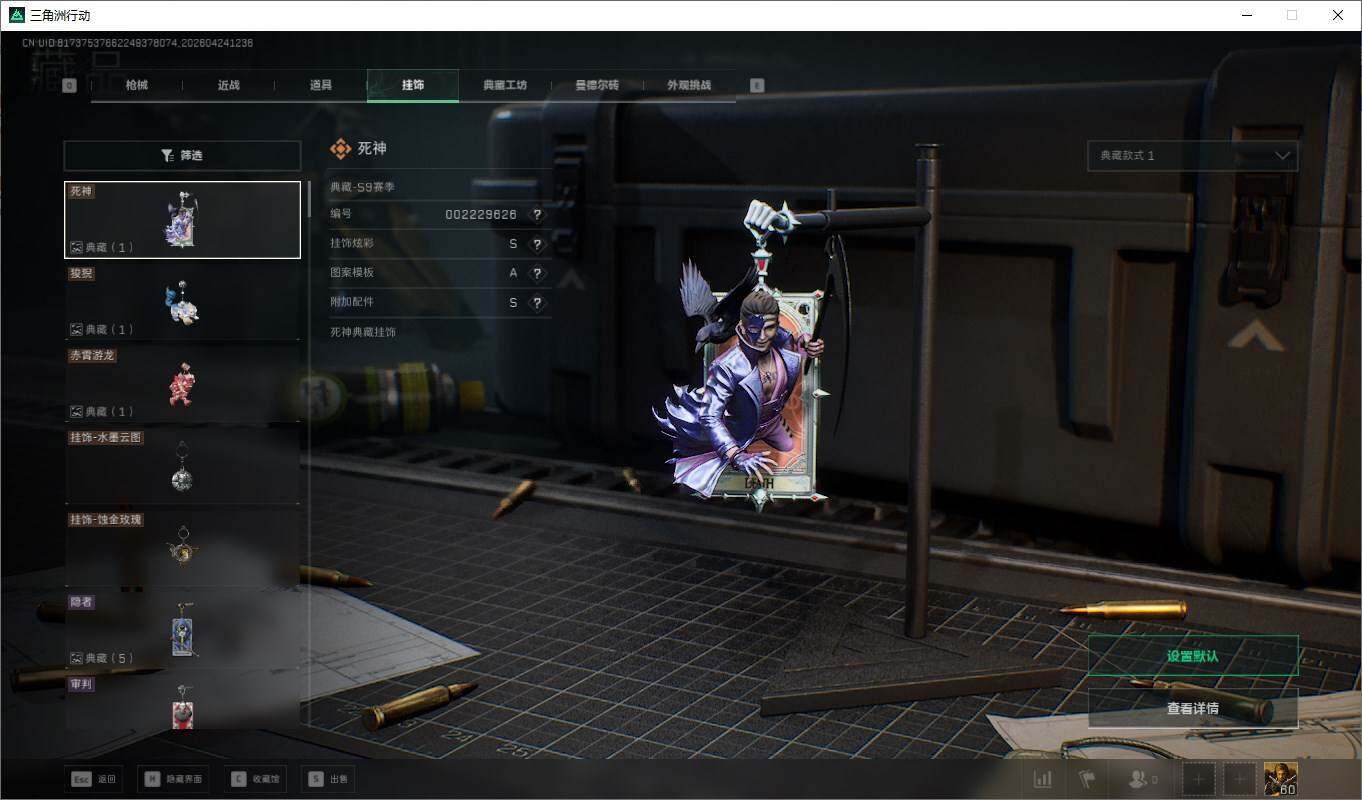The width and height of the screenshot is (1362, 800).
Task: Open the 外观挑战 tab
Action: [x=688, y=86]
